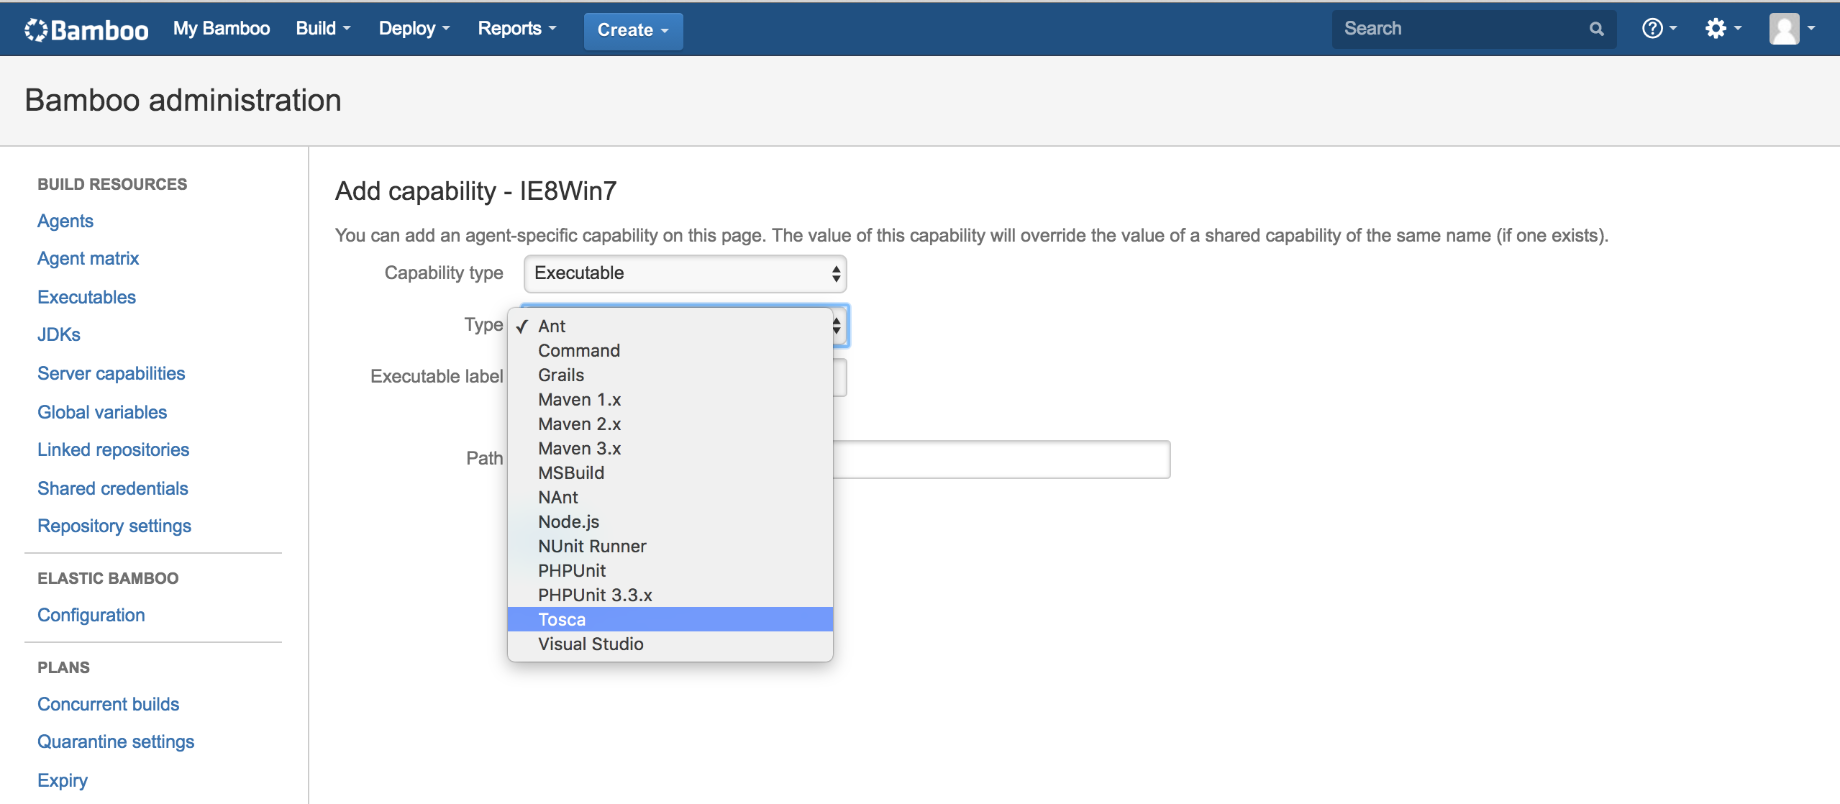Select Ant from the Type list
1840x804 pixels.
(670, 326)
